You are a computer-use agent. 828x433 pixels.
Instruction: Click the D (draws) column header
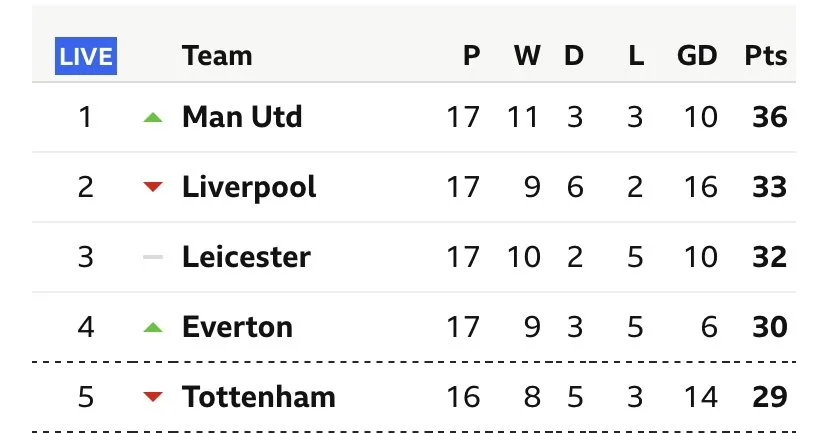(573, 57)
